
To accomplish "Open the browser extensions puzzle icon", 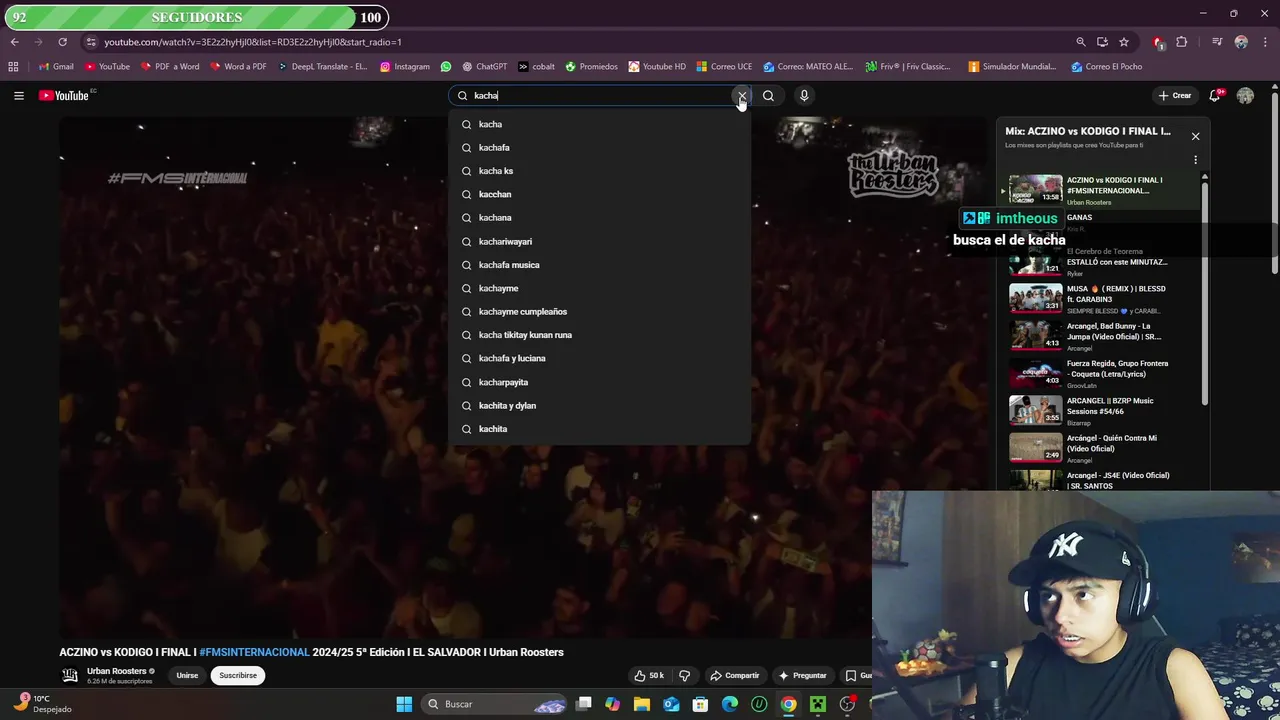I will pyautogui.click(x=1182, y=42).
